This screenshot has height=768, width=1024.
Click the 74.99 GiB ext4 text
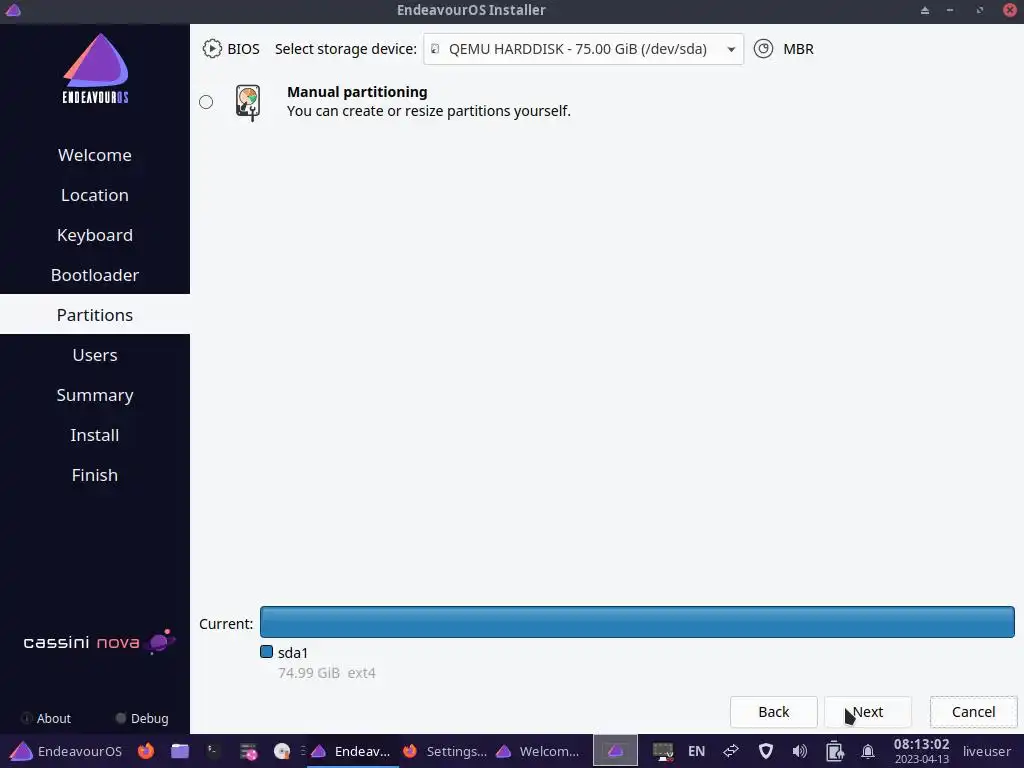327,673
